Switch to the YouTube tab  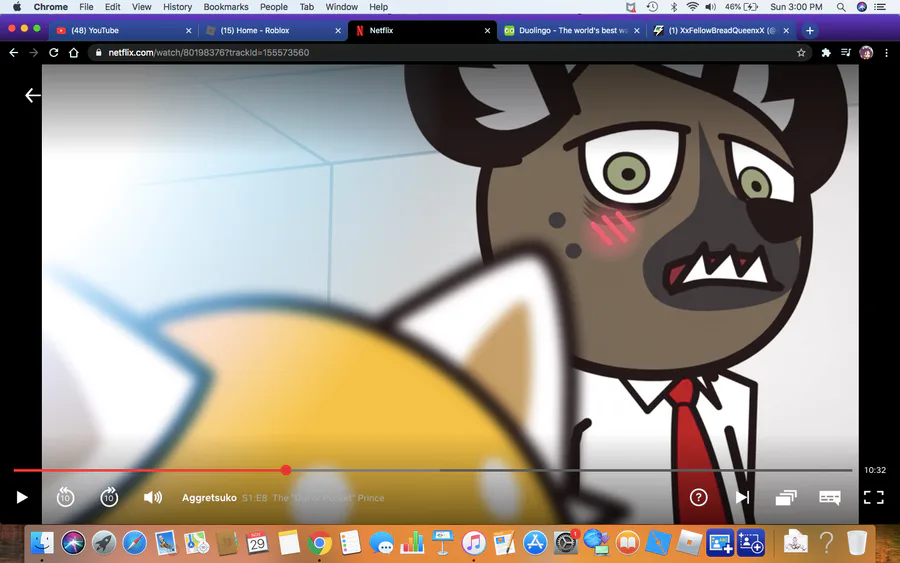(123, 30)
